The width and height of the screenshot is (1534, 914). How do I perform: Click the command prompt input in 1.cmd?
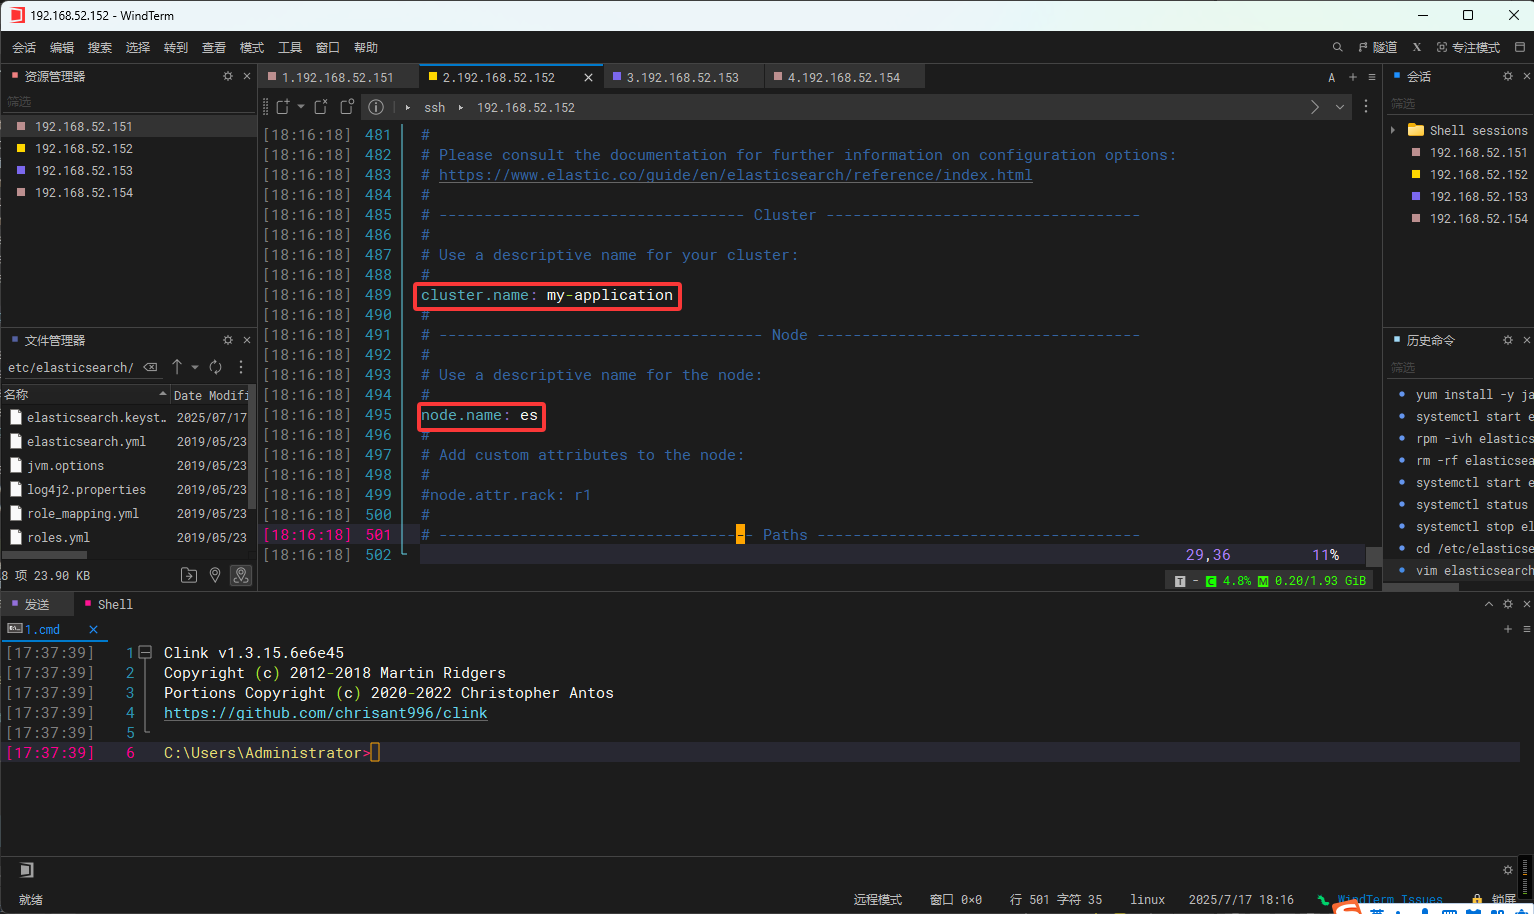point(375,753)
